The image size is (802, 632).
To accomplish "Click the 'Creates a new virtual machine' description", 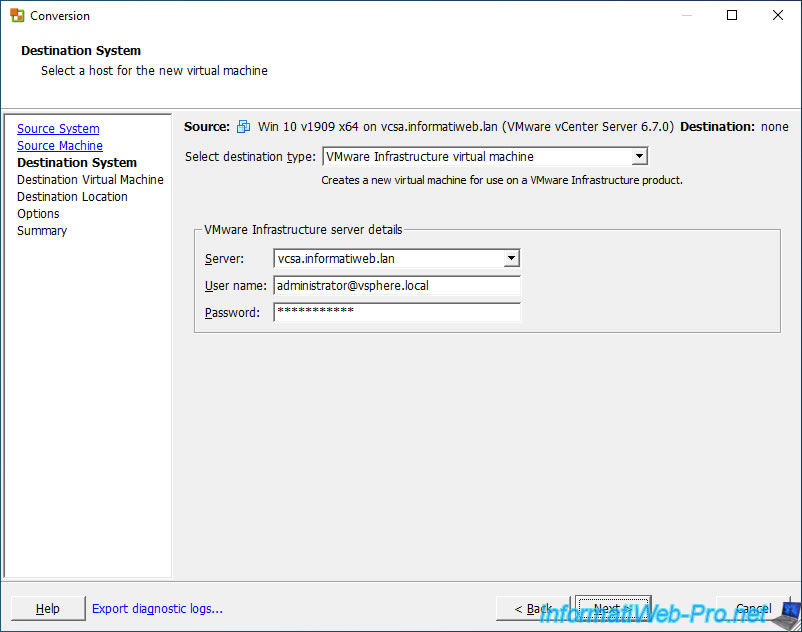I will pos(502,180).
